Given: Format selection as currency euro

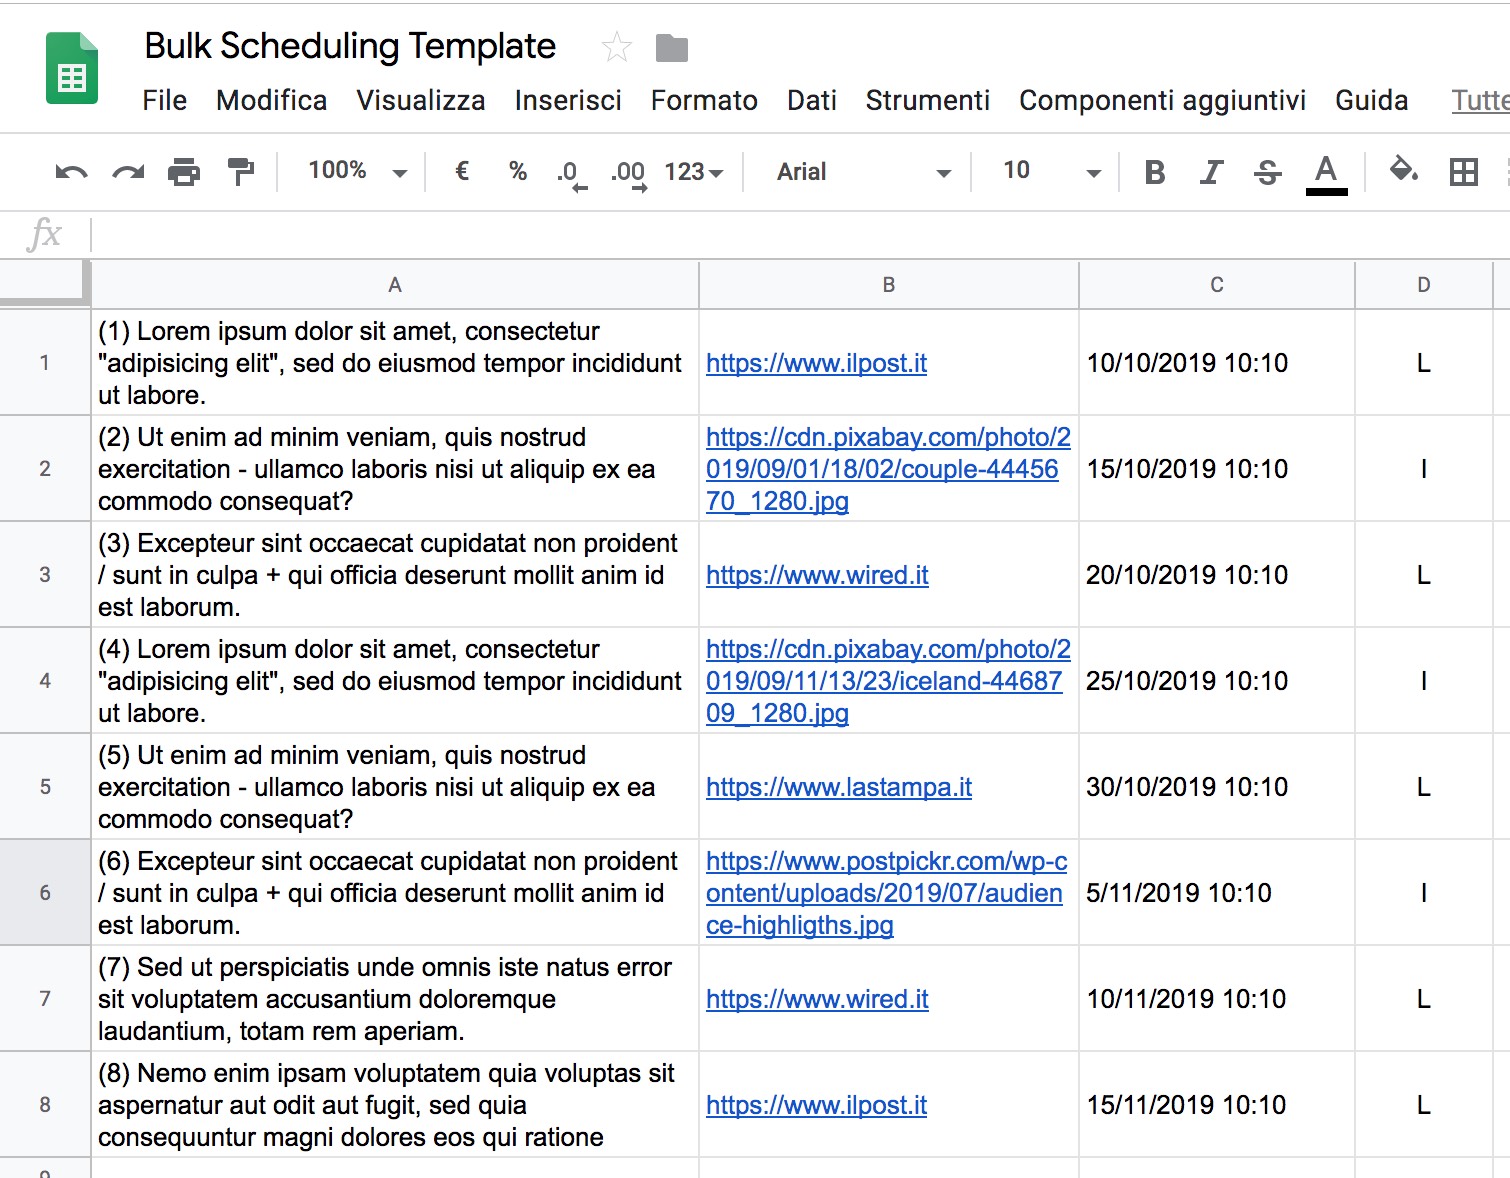Looking at the screenshot, I should (461, 171).
